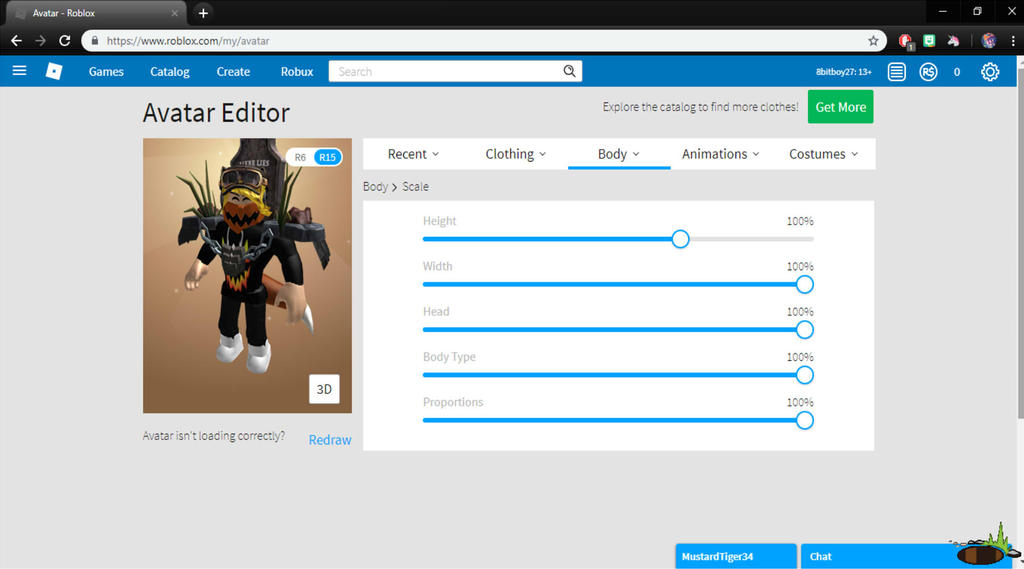The width and height of the screenshot is (1024, 569).
Task: Click the green extension icon
Action: tap(929, 41)
